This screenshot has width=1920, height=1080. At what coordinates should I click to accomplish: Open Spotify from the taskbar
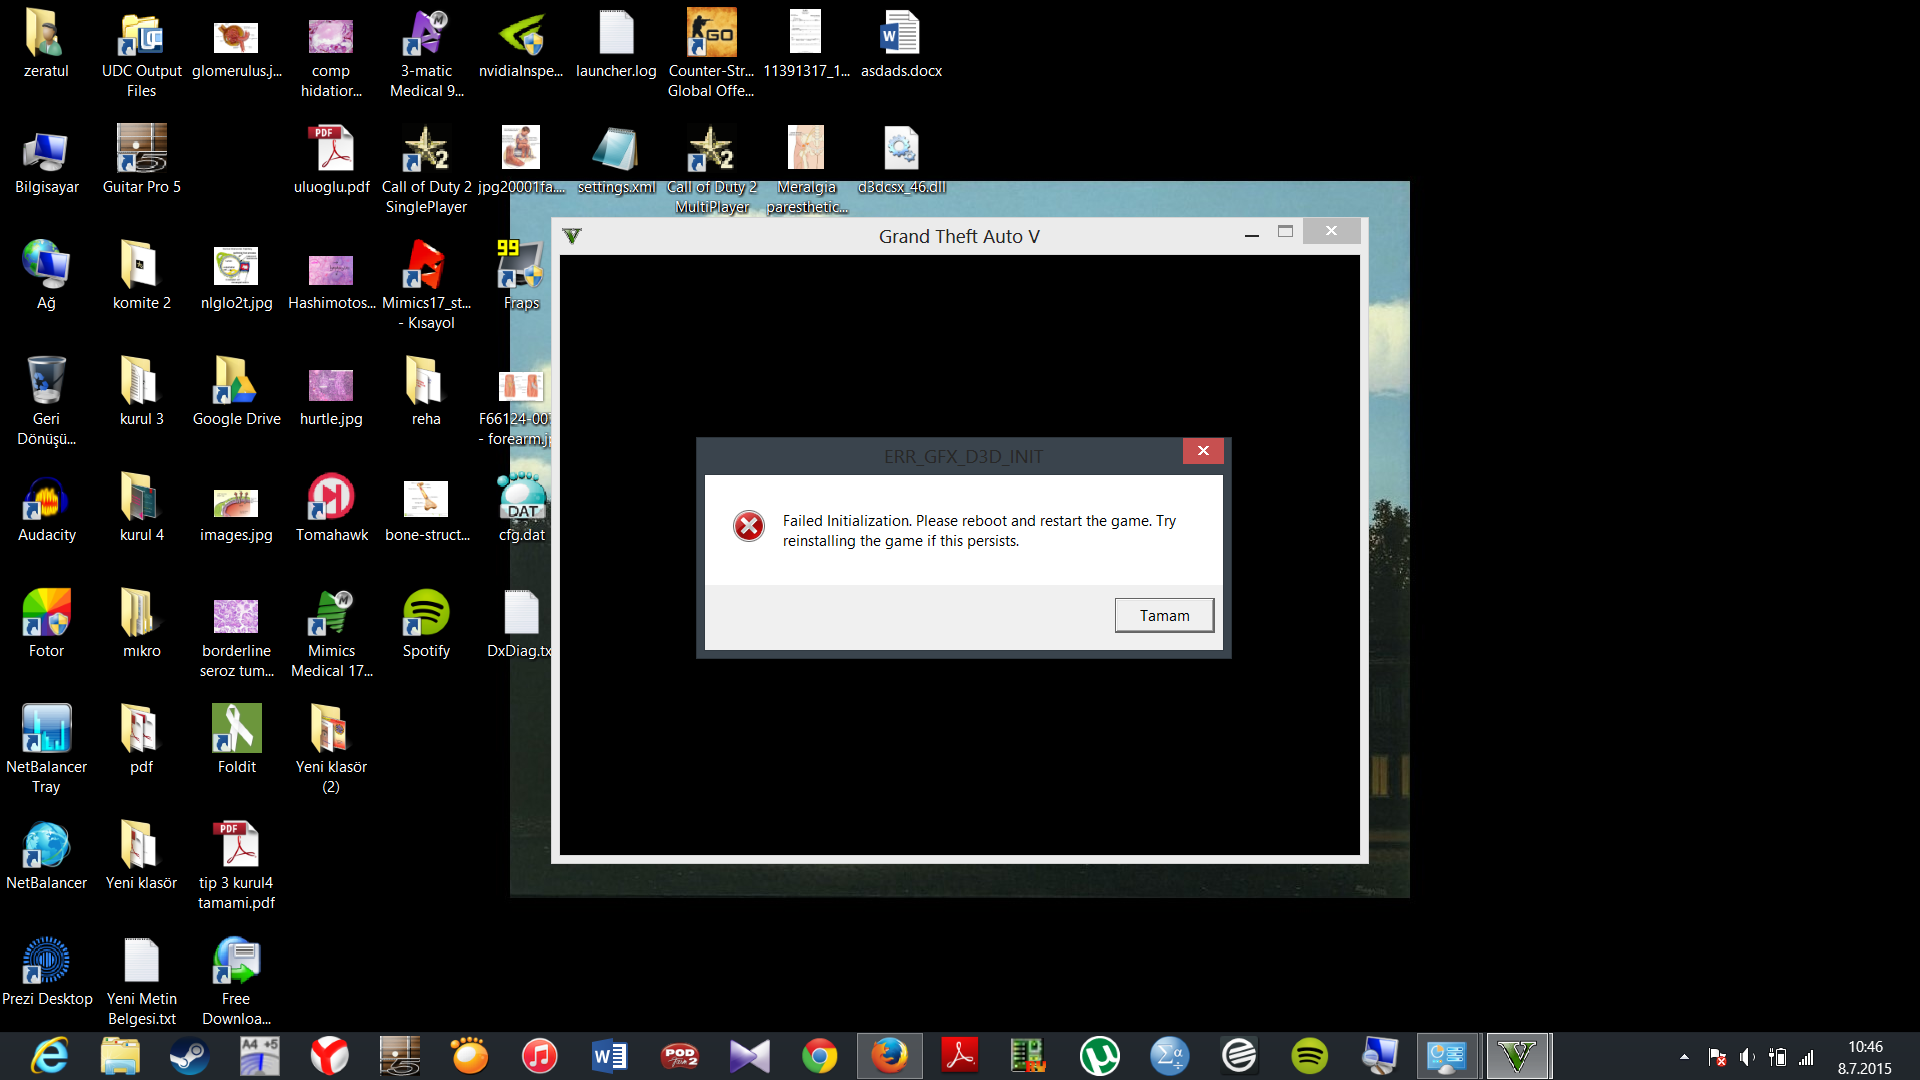coord(1309,1056)
